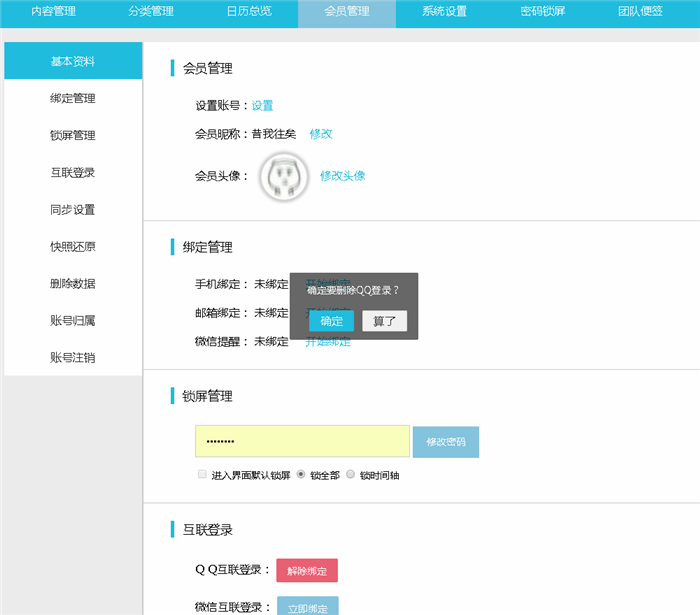Open 团队便签 in top navigation
This screenshot has width=700, height=615.
[641, 12]
